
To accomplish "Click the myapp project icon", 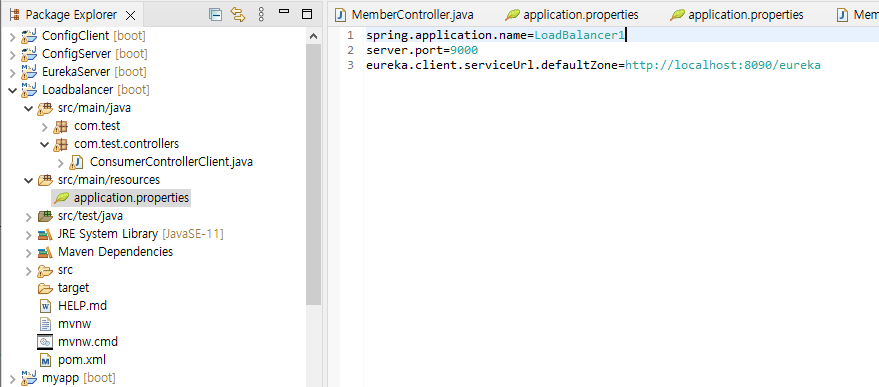I will (x=29, y=378).
